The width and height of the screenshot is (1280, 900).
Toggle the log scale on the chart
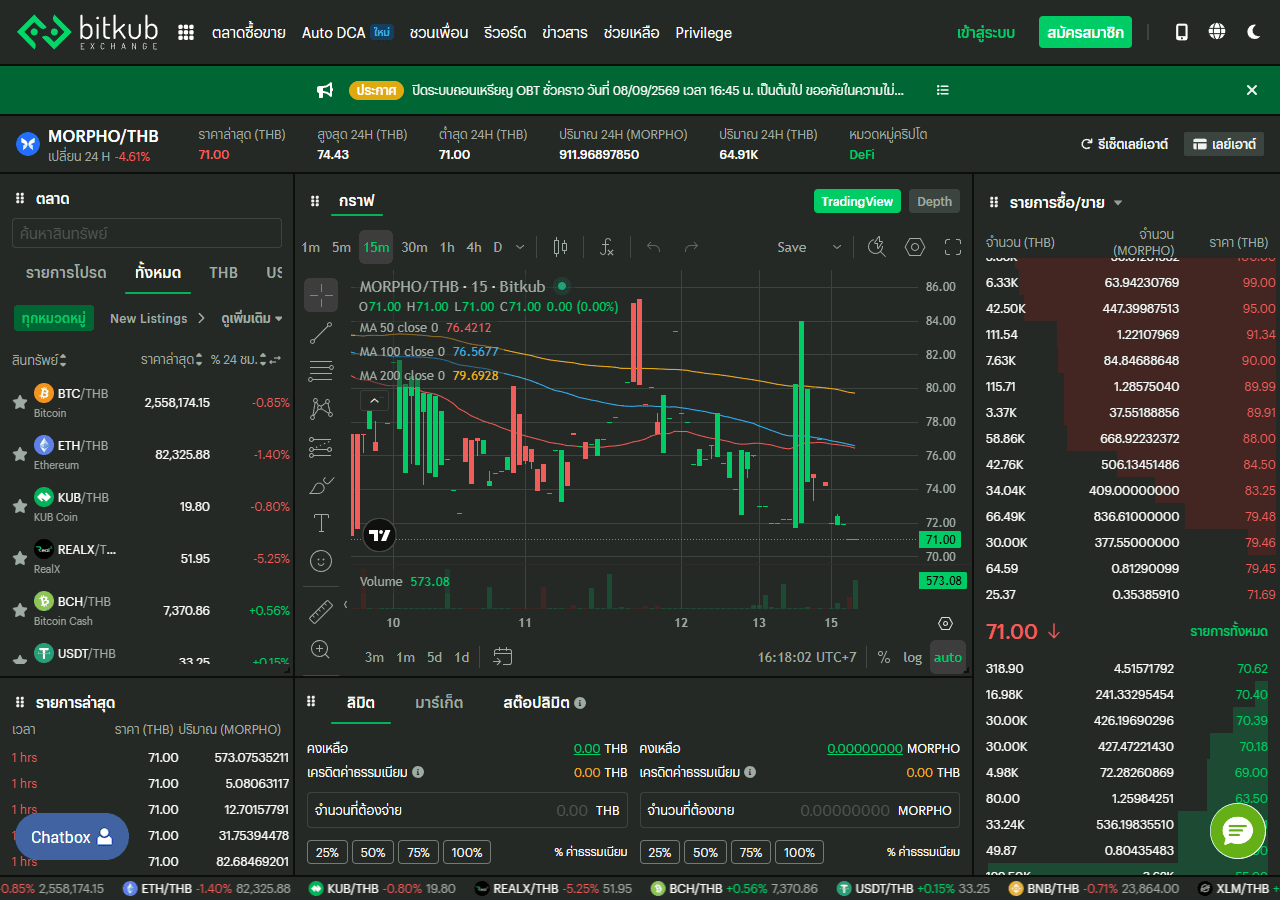912,657
